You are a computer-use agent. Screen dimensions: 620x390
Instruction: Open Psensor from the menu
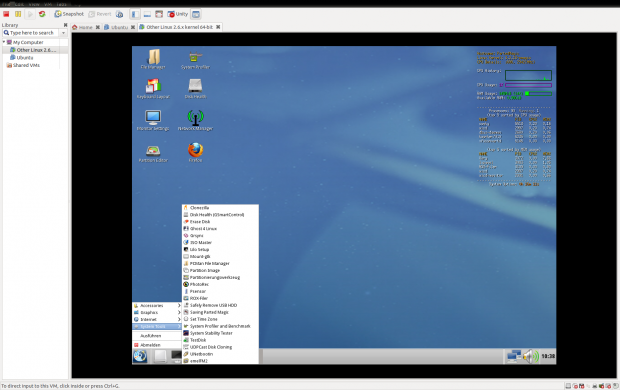pos(220,292)
